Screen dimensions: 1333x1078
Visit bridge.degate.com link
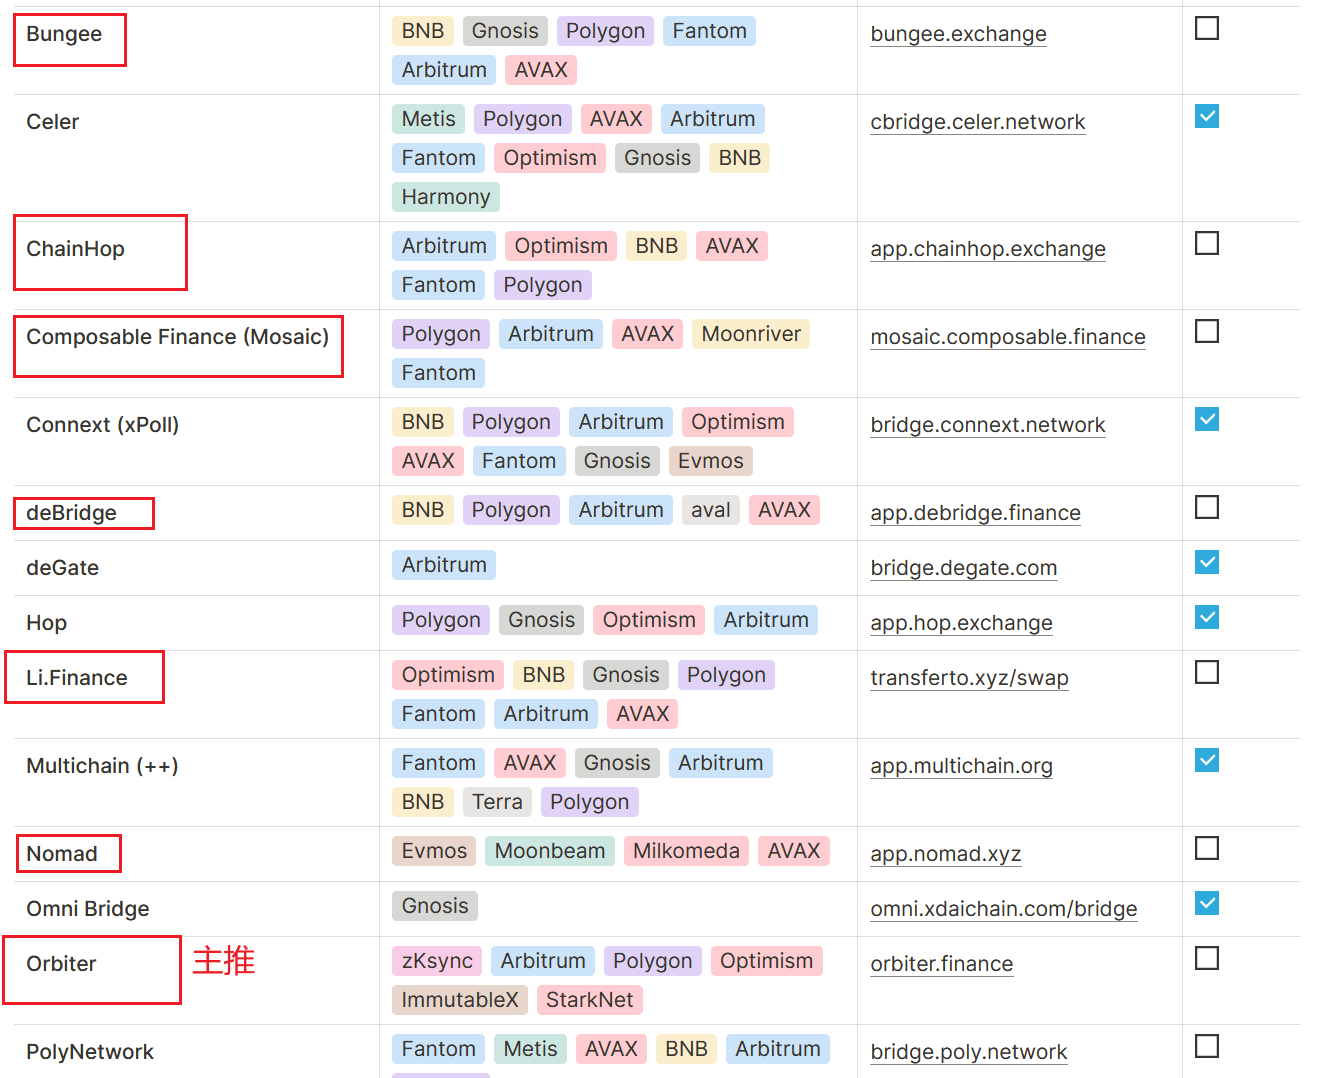click(x=963, y=568)
